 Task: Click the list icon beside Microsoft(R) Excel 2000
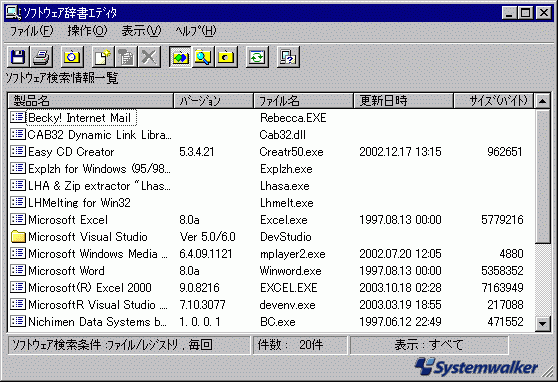18,287
